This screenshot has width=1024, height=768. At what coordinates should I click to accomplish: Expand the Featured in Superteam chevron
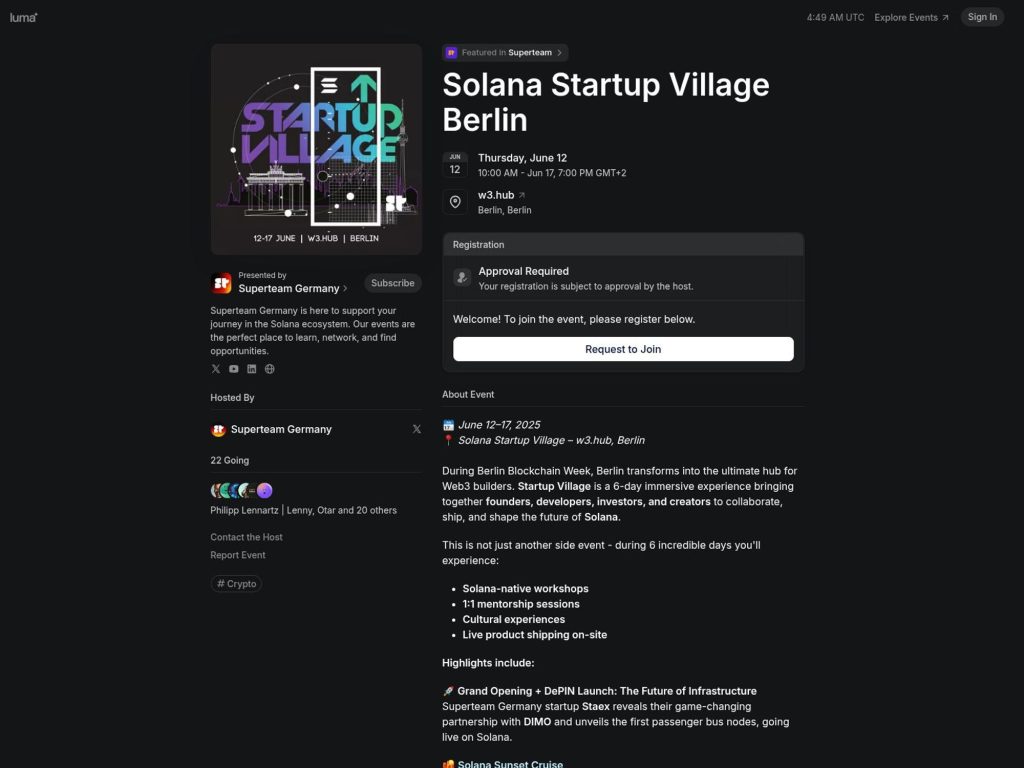[x=561, y=52]
